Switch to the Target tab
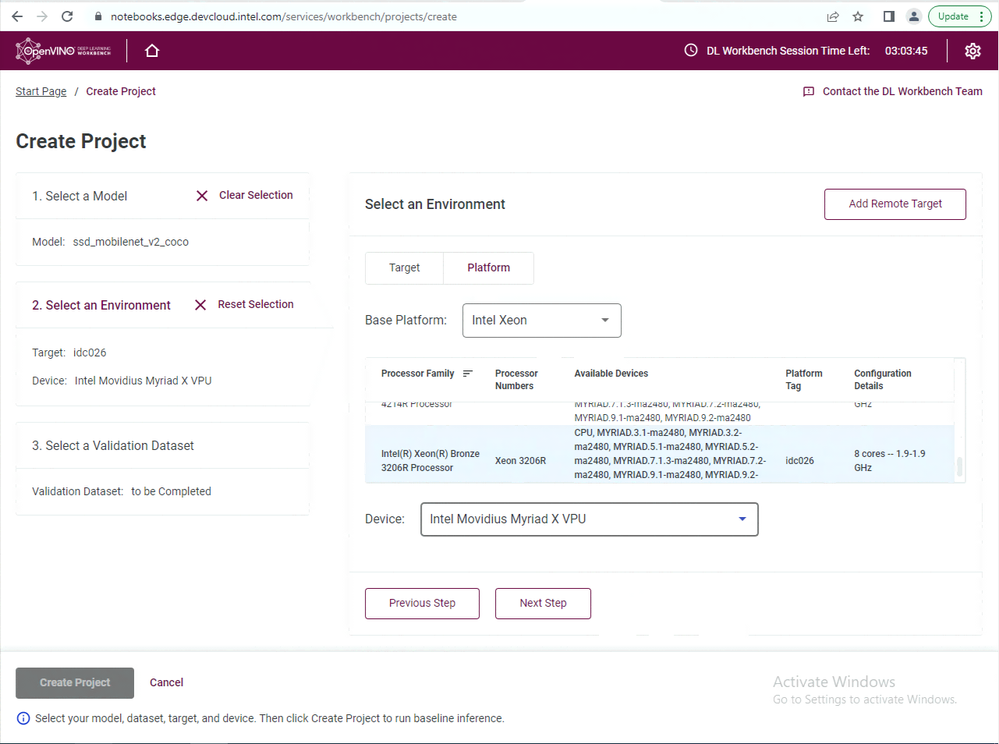 click(404, 268)
